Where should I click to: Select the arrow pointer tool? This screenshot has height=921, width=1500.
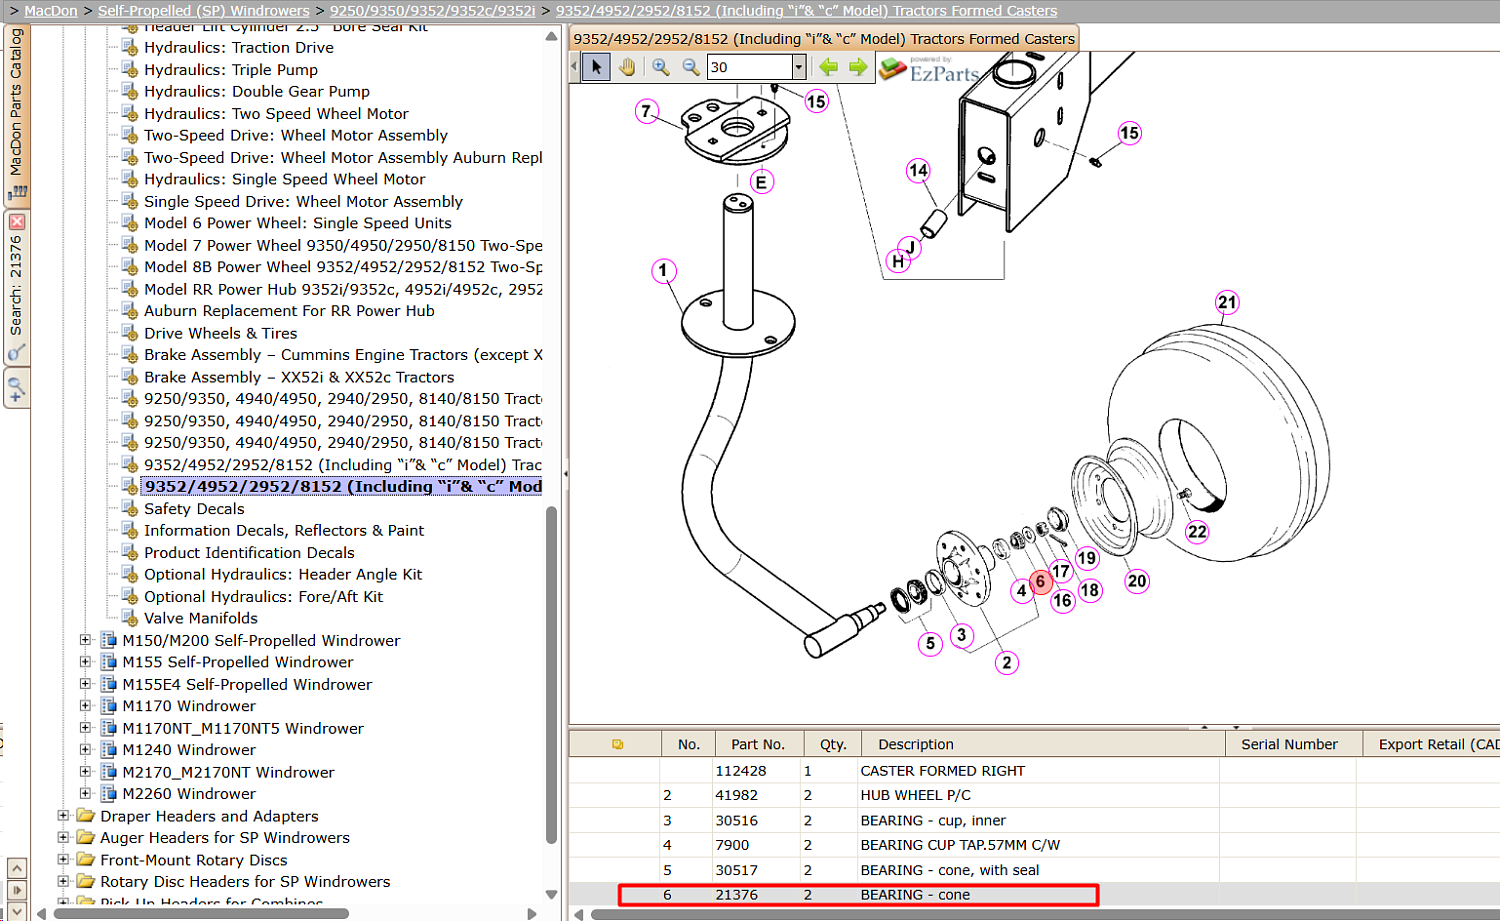(x=596, y=67)
